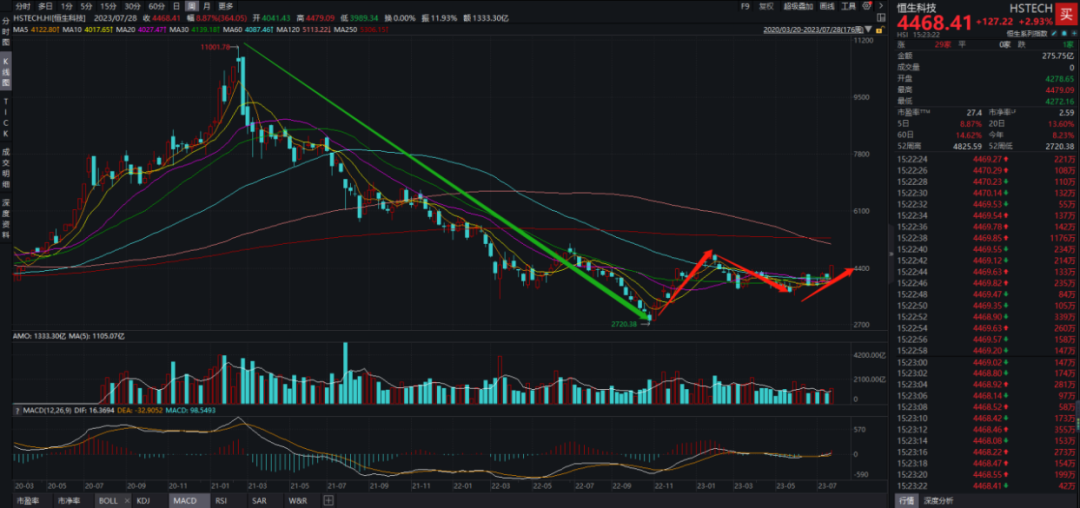
Task: Toggle the yellow date-range lock icon
Action: point(879,30)
